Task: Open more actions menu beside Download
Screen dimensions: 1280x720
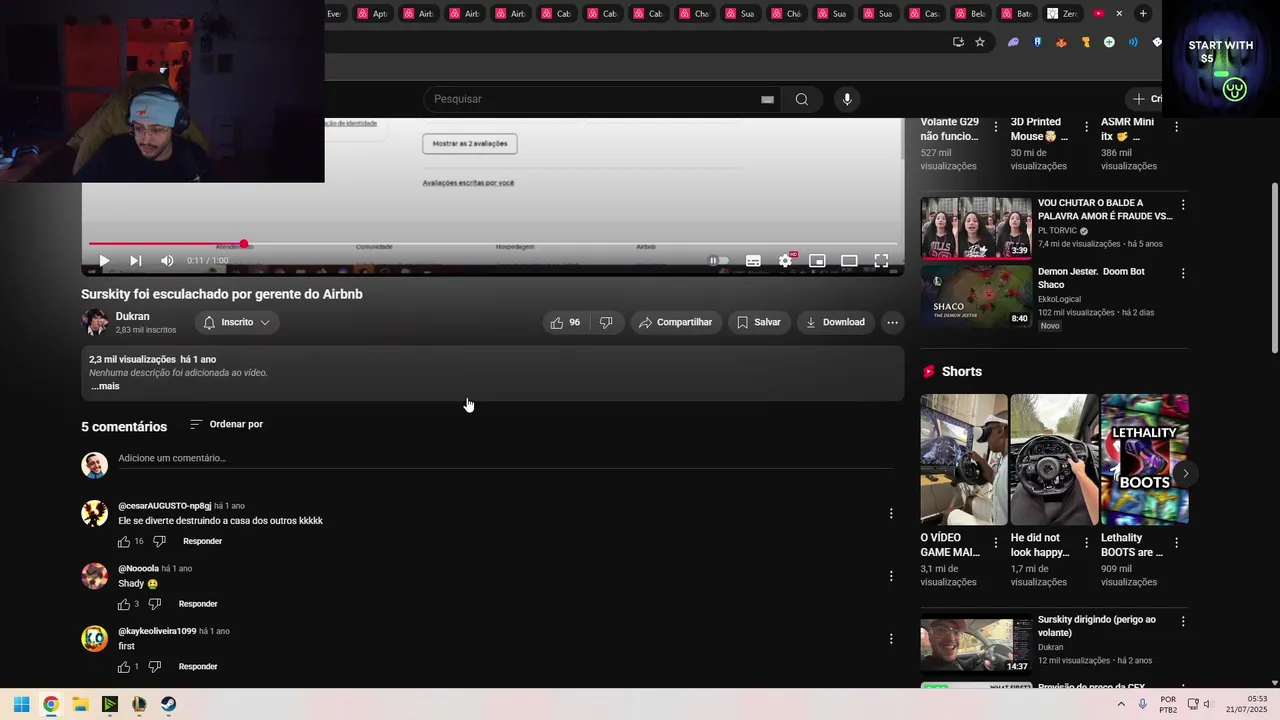Action: [x=892, y=322]
